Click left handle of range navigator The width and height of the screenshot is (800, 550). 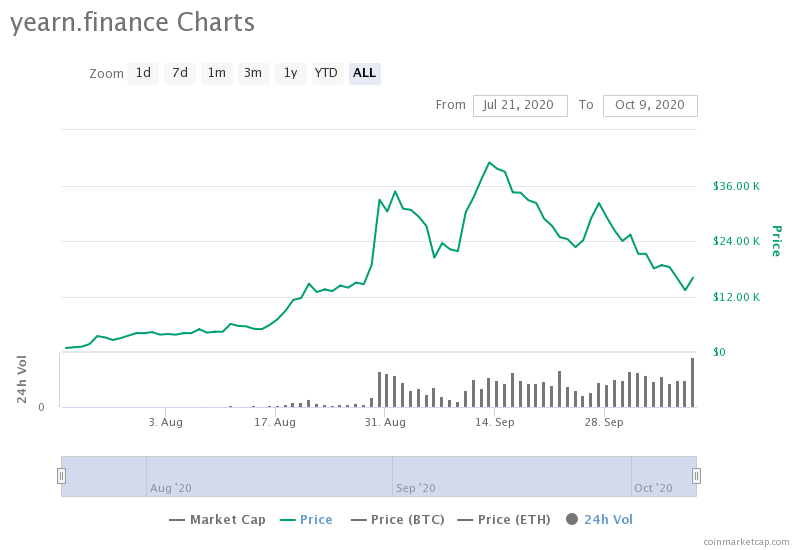click(61, 476)
